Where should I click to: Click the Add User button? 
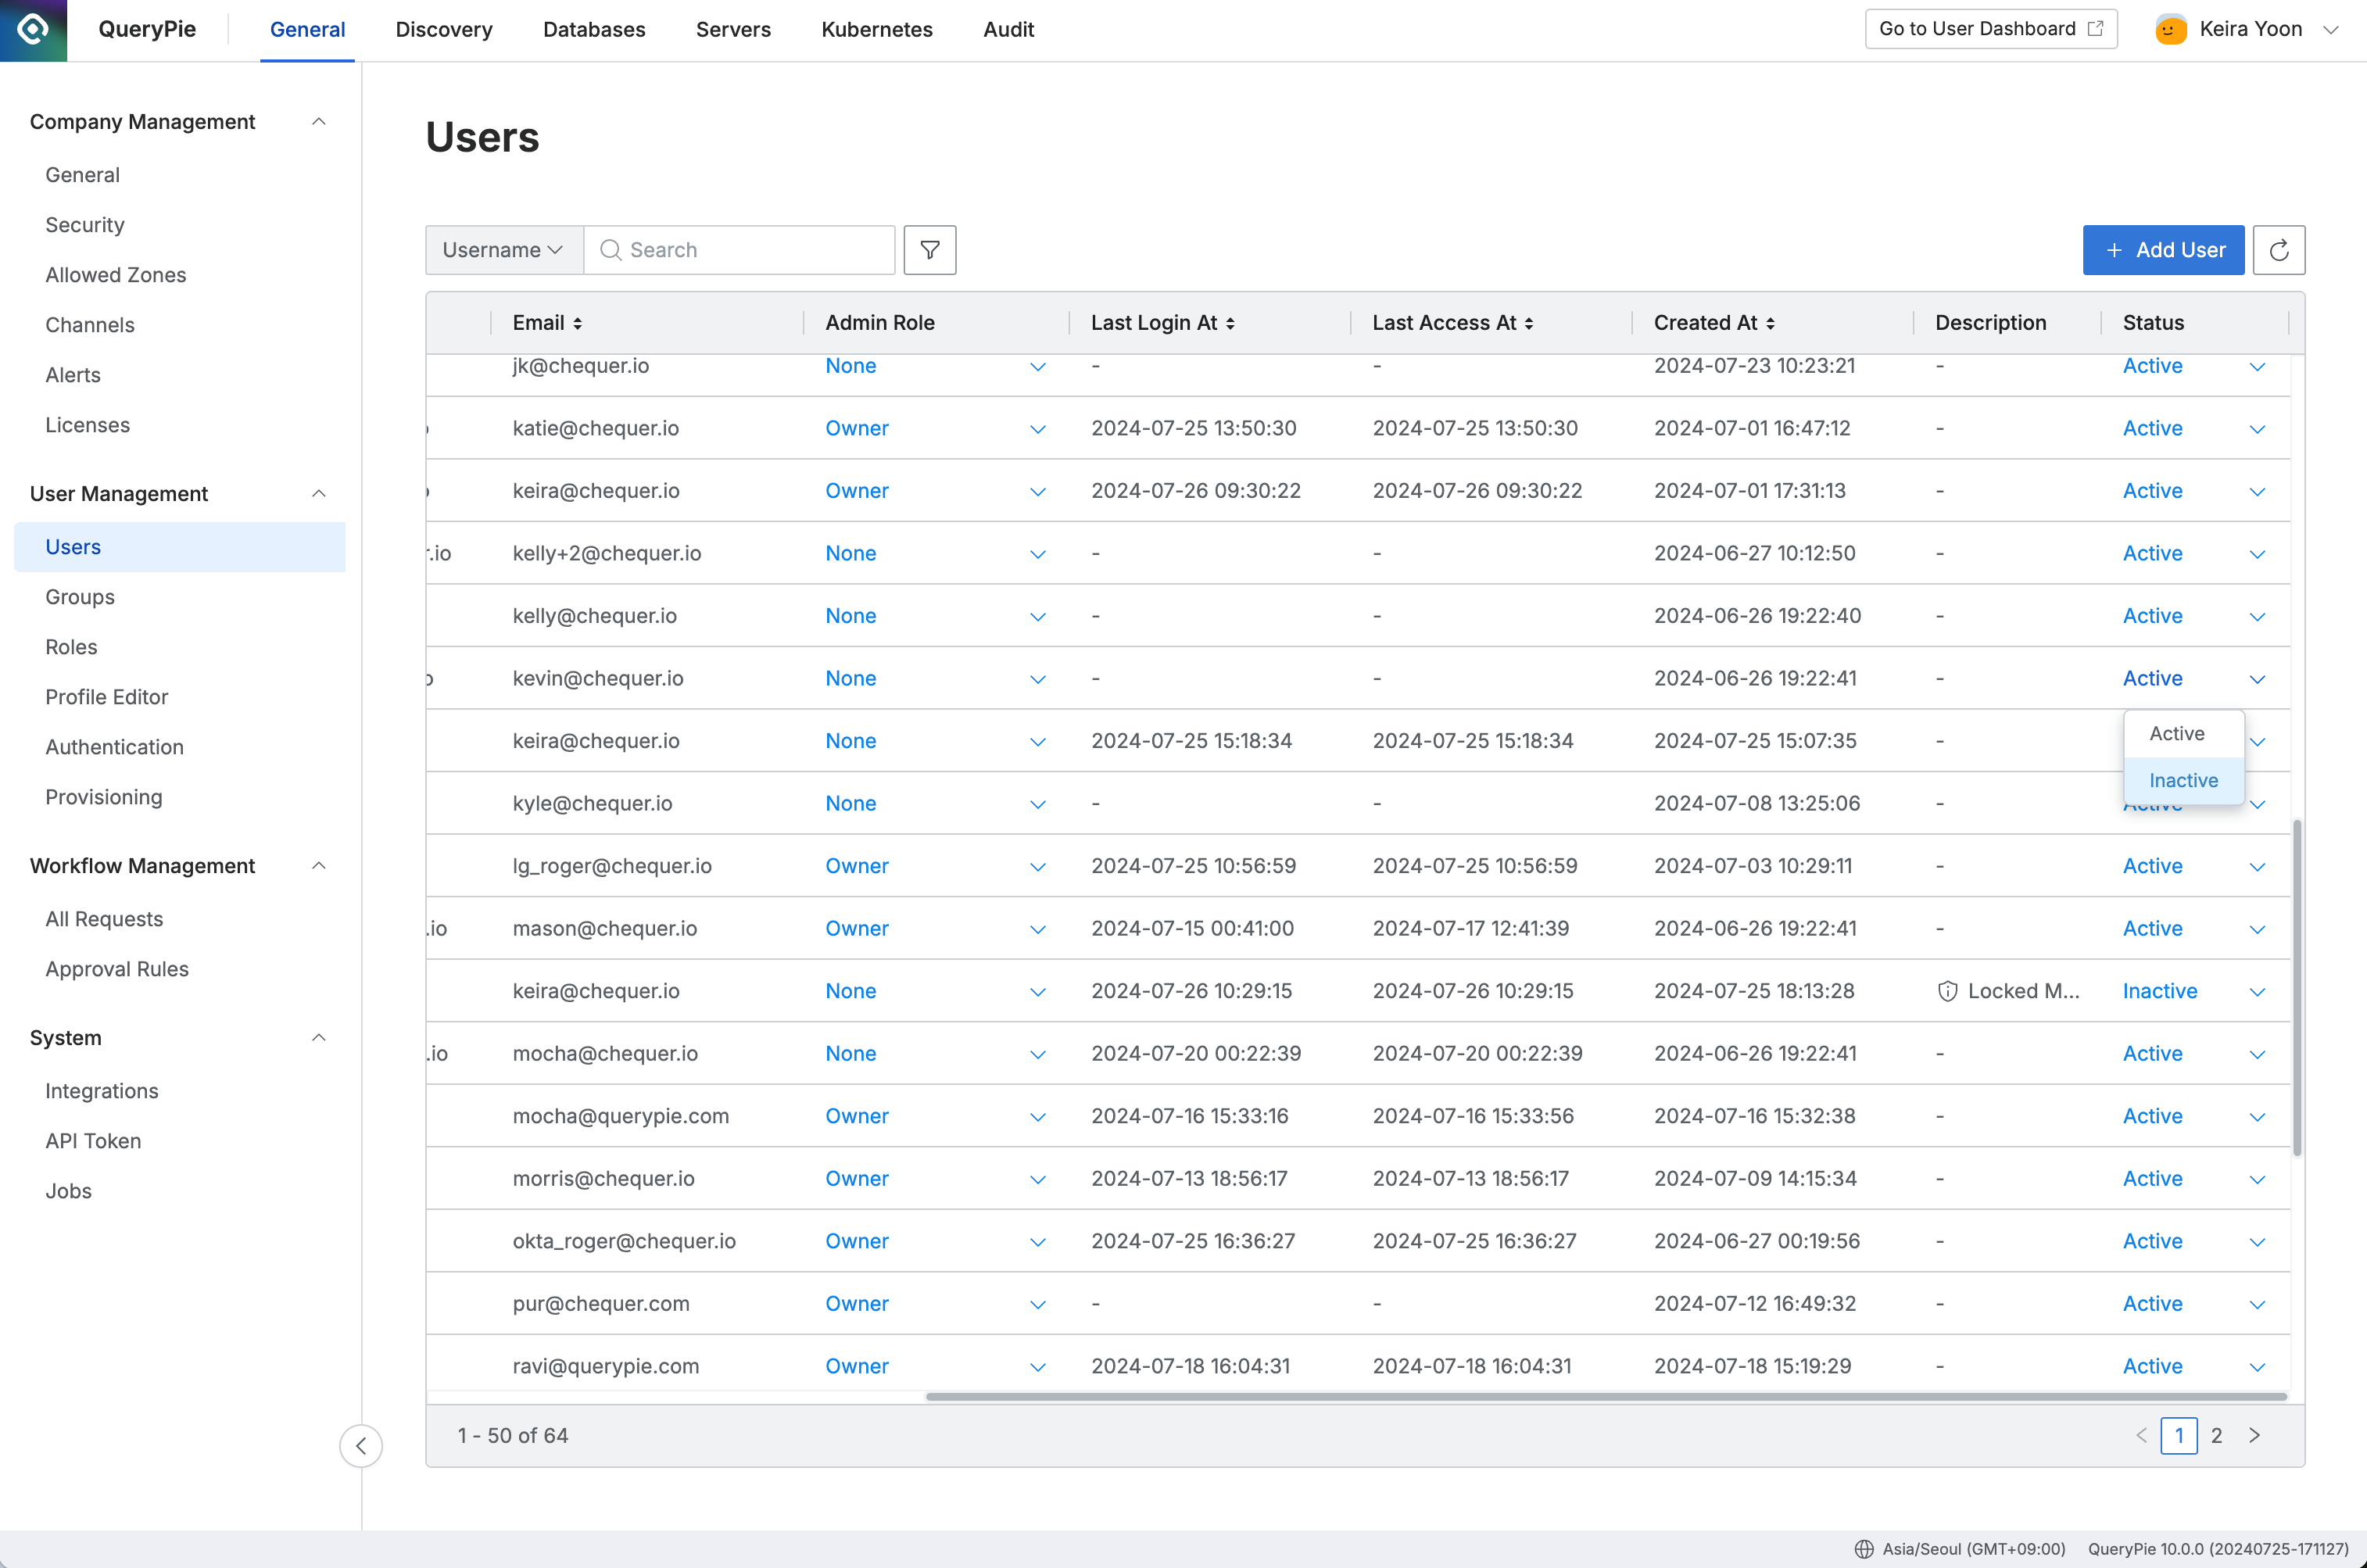(x=2163, y=249)
